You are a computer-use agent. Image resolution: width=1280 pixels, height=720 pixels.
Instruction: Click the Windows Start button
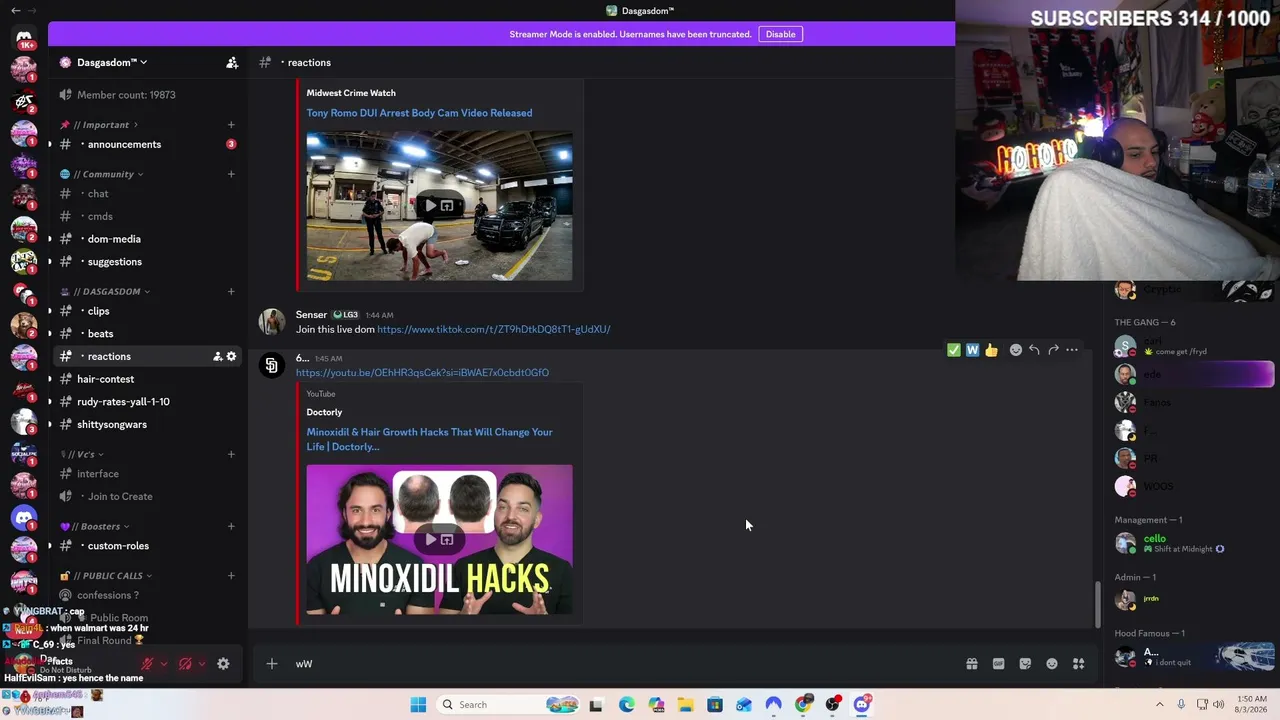point(418,704)
